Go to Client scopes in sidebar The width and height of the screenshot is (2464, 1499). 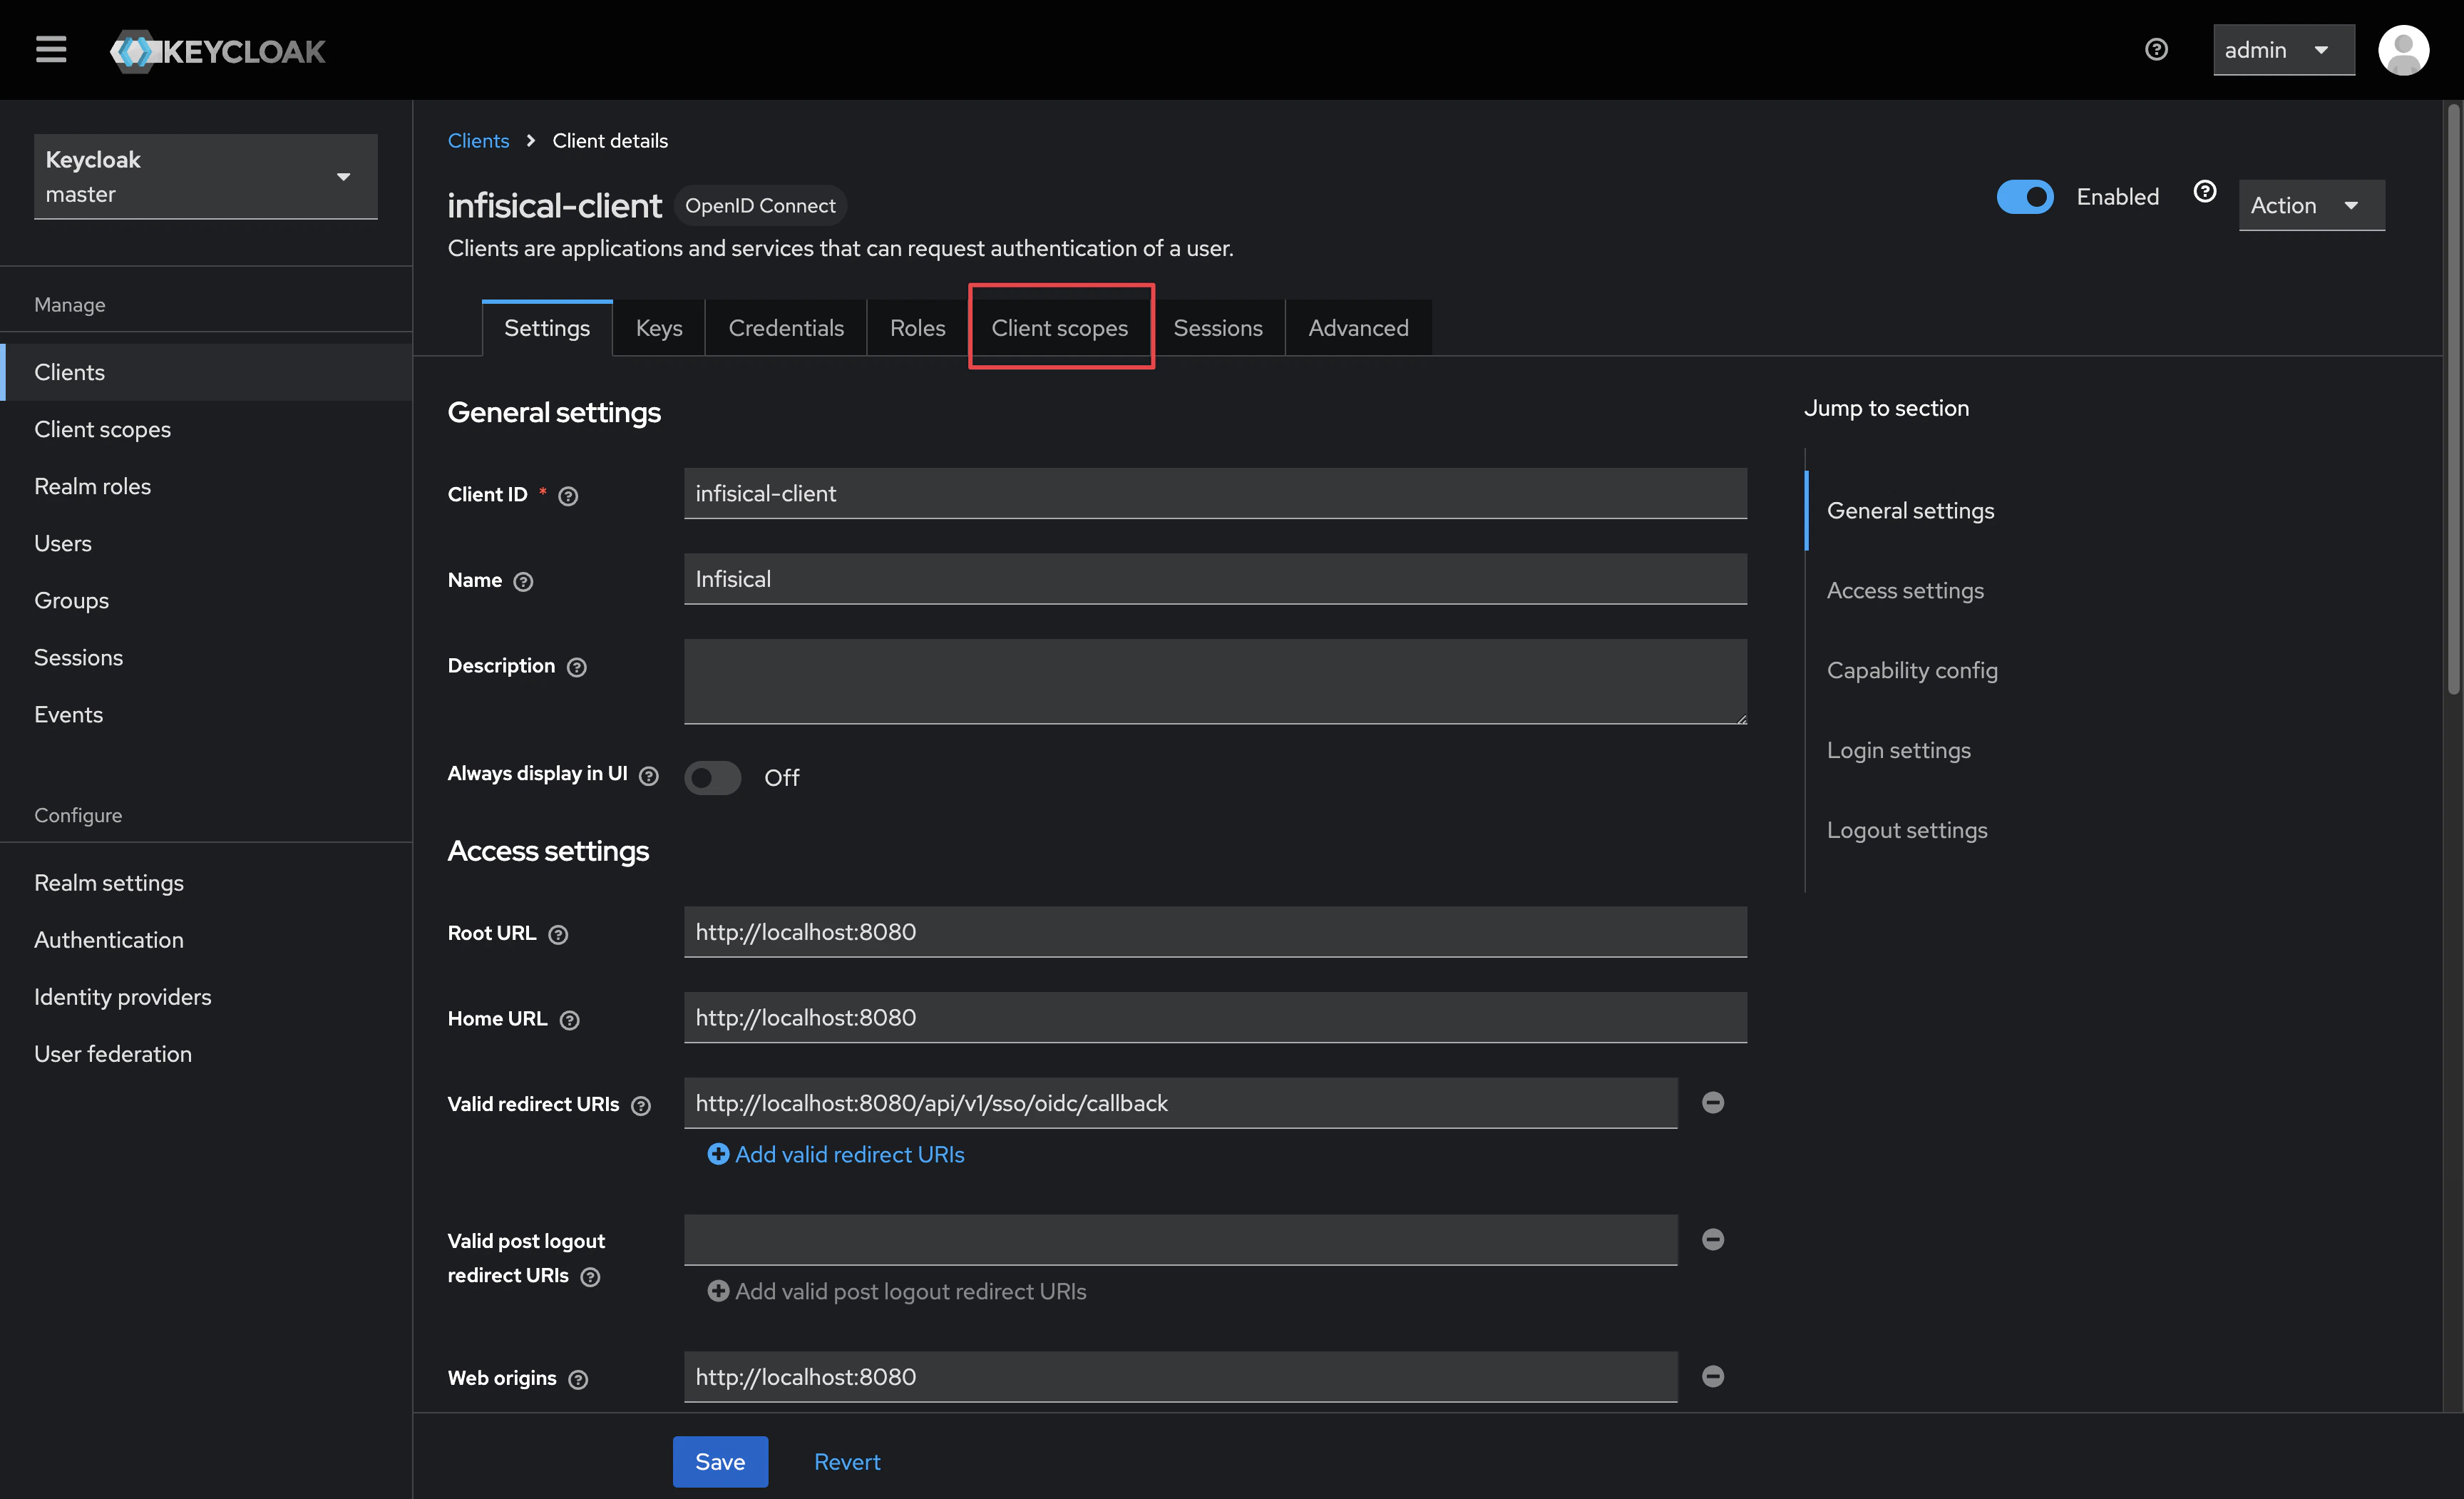pos(206,429)
